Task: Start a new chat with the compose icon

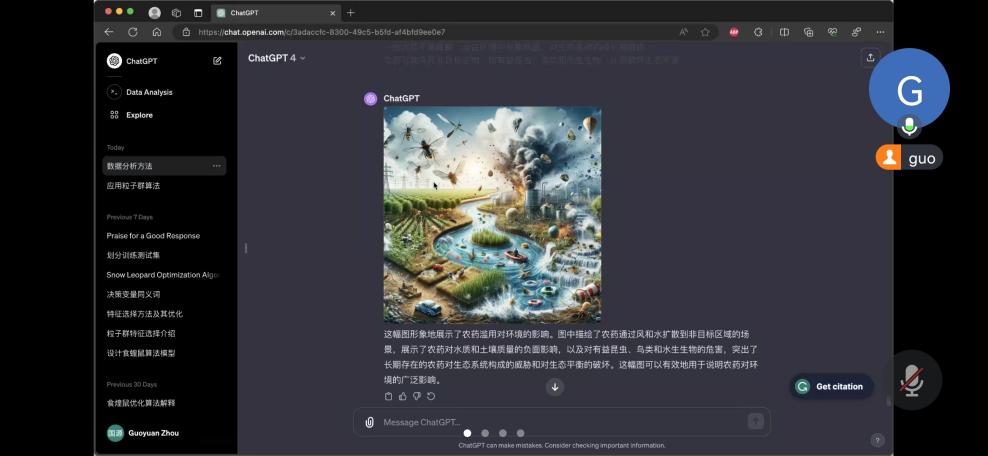Action: [217, 61]
